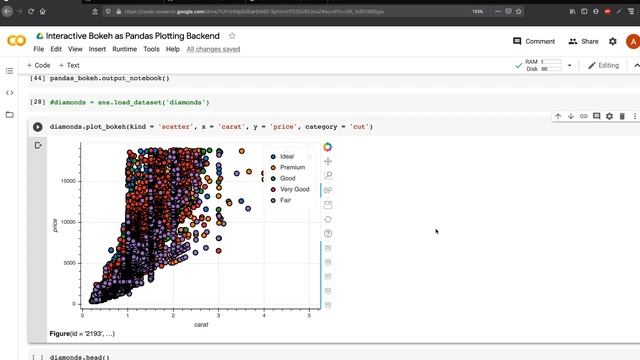
Task: Add a new Code cell
Action: click(38, 65)
